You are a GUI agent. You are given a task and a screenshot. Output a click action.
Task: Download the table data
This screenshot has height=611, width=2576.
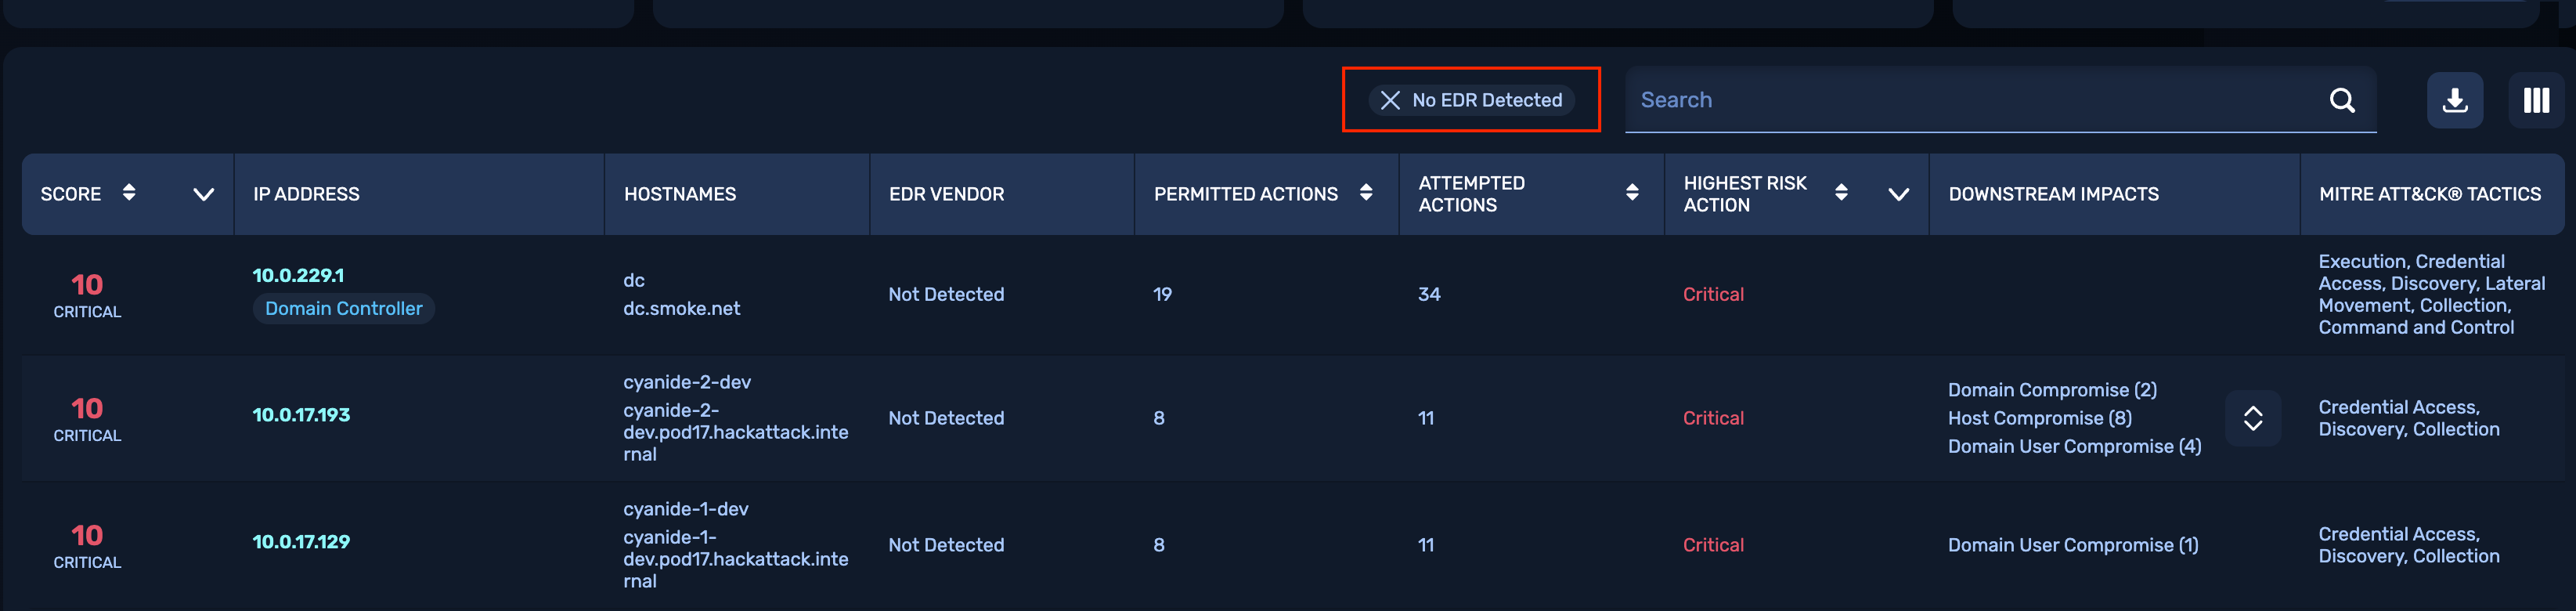[2454, 100]
